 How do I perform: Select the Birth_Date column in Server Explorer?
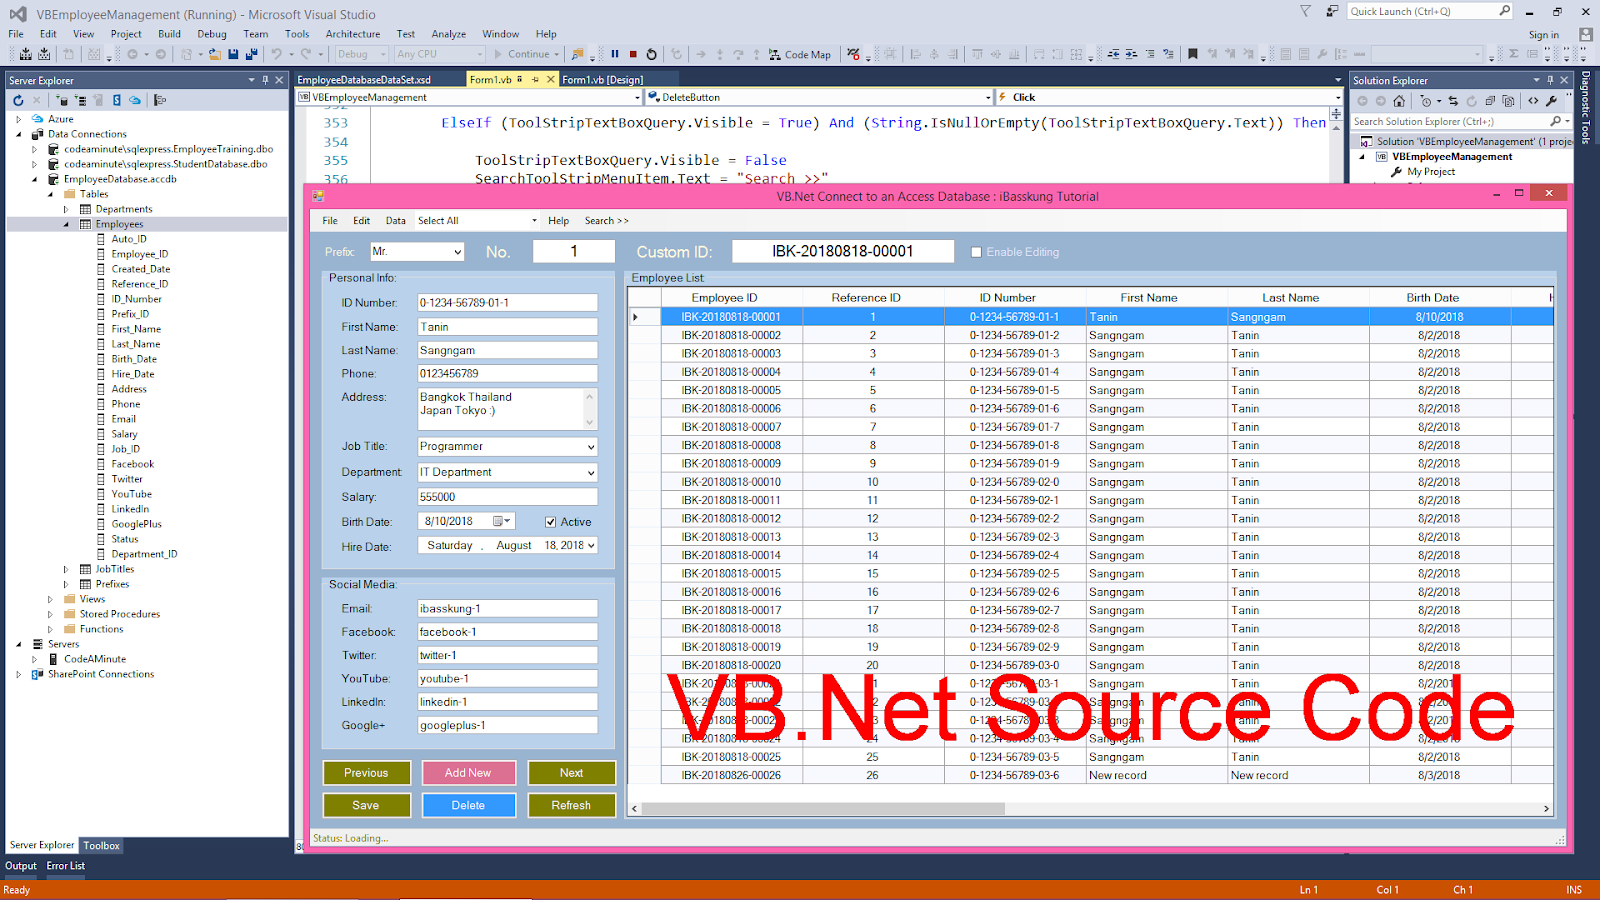(134, 359)
